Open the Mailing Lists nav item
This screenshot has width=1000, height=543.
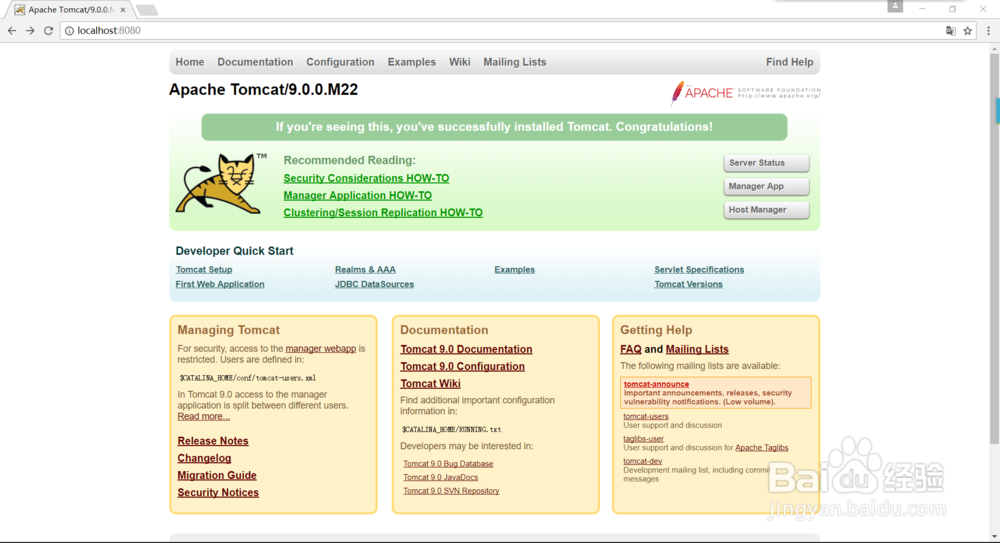(x=515, y=62)
